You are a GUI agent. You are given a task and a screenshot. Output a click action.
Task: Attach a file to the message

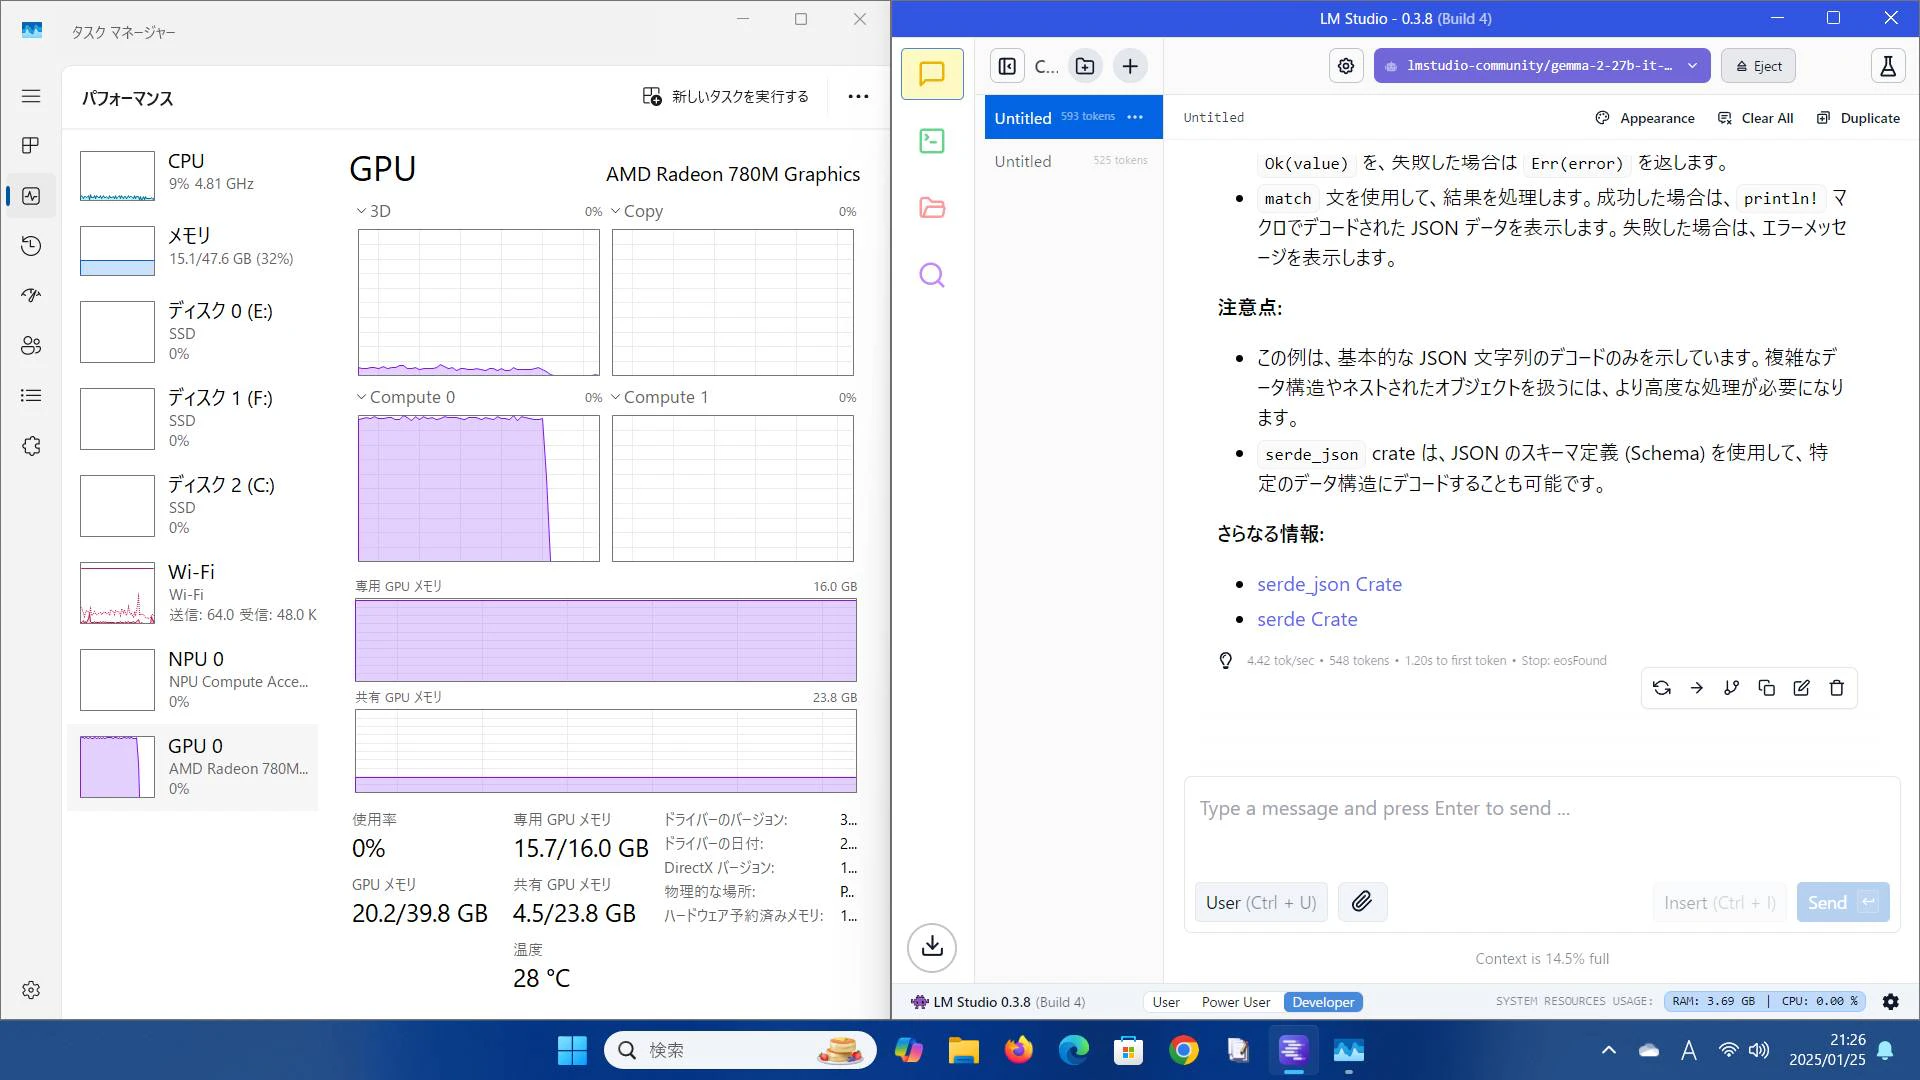tap(1362, 902)
